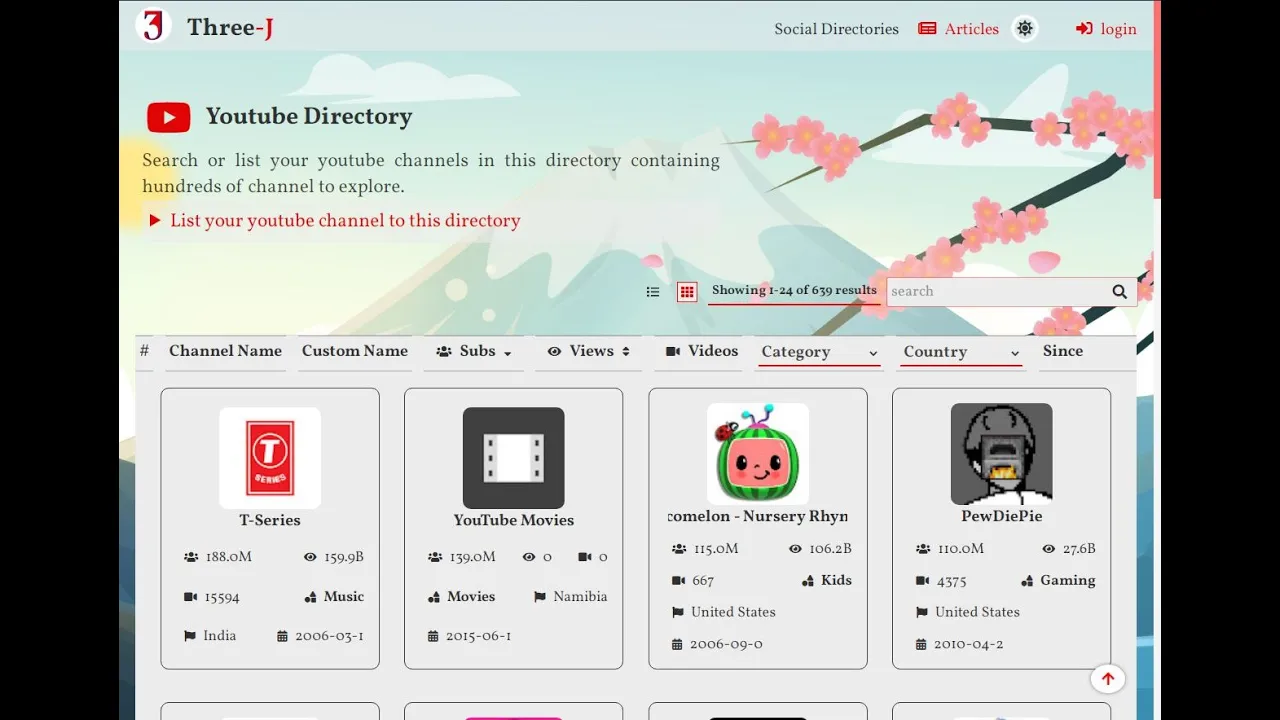
Task: Click YouTube Movies Namibia country text
Action: [580, 596]
